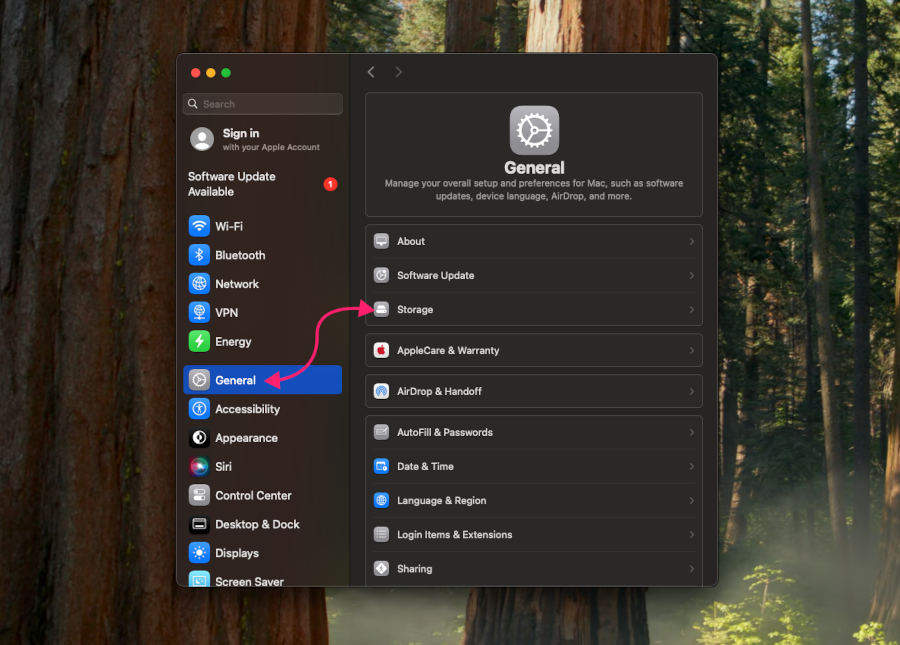
Task: Click the Sharing icon
Action: 381,569
